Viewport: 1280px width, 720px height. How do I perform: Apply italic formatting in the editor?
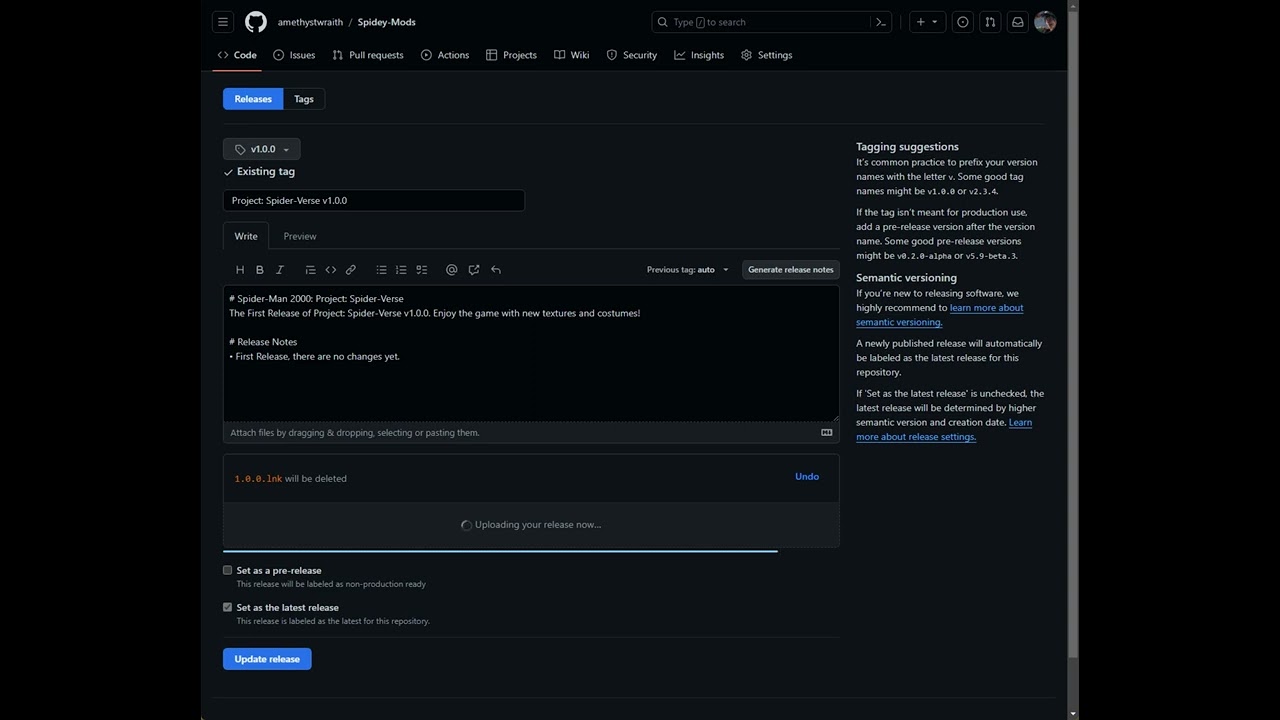[x=280, y=270]
